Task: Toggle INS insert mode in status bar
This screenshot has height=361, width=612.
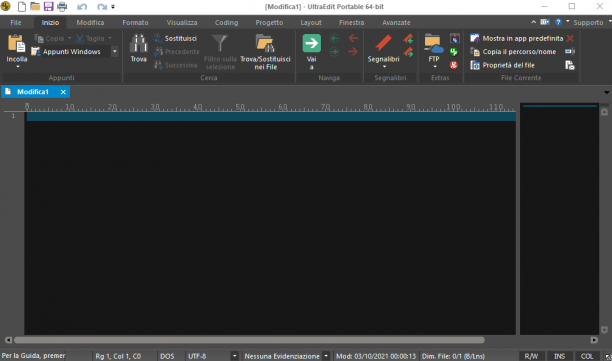Action: coord(559,356)
